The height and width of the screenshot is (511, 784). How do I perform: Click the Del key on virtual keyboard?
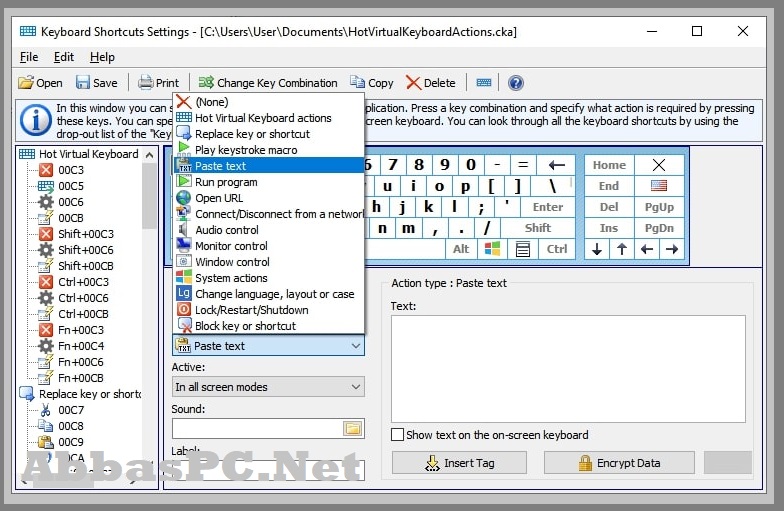pos(610,207)
